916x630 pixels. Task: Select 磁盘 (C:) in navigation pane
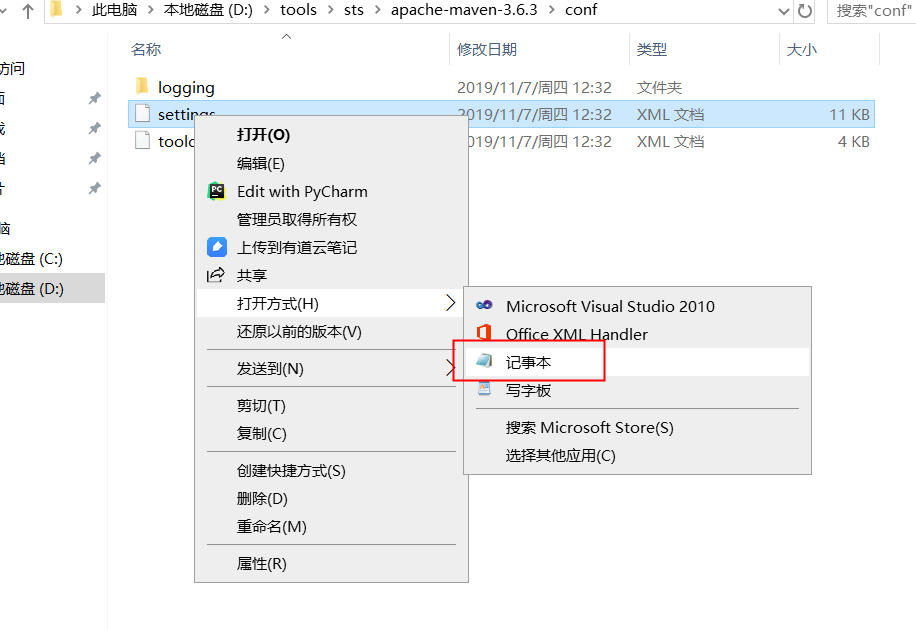[31, 258]
